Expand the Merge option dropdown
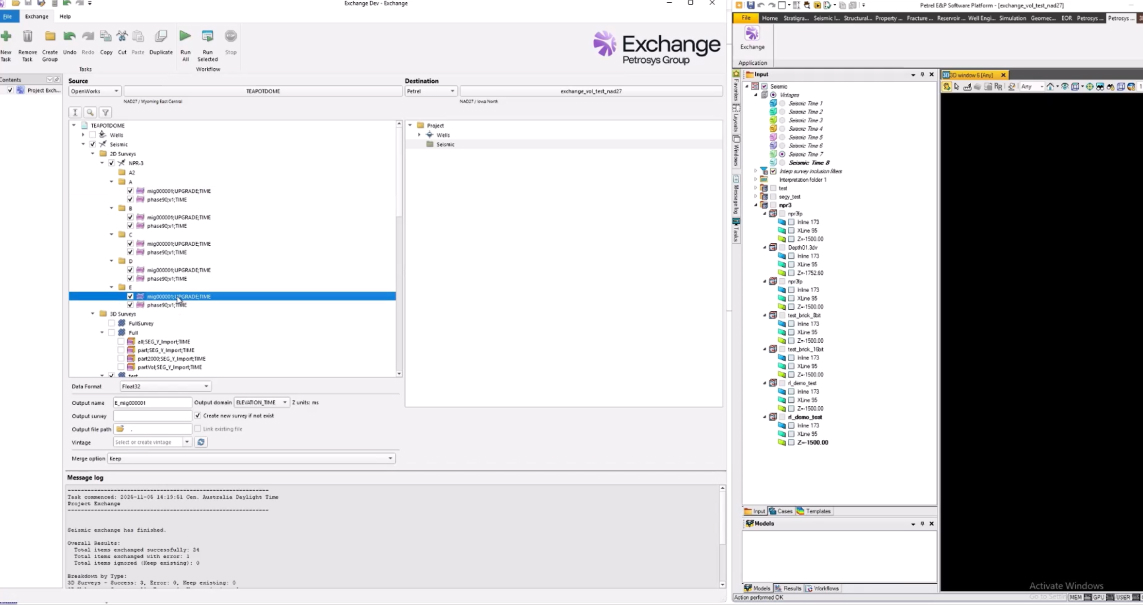The height and width of the screenshot is (605, 1143). click(250, 459)
